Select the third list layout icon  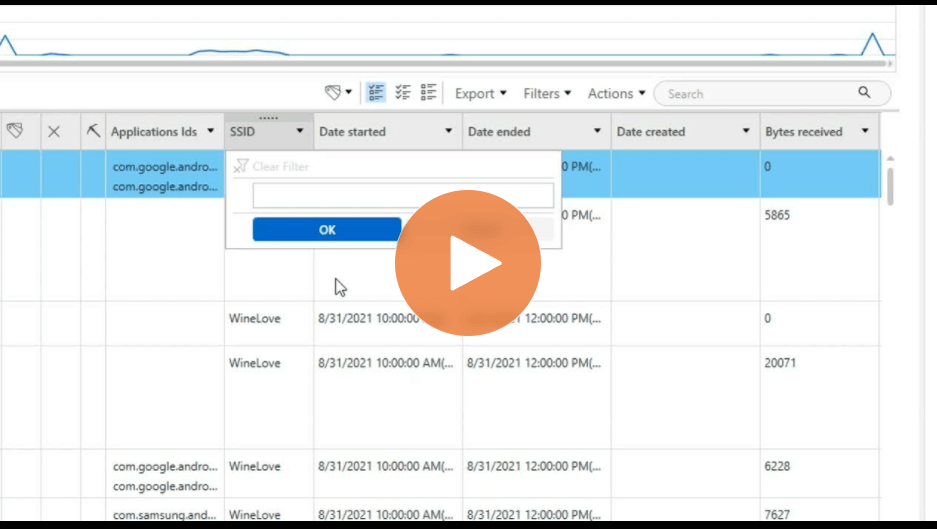[x=428, y=93]
